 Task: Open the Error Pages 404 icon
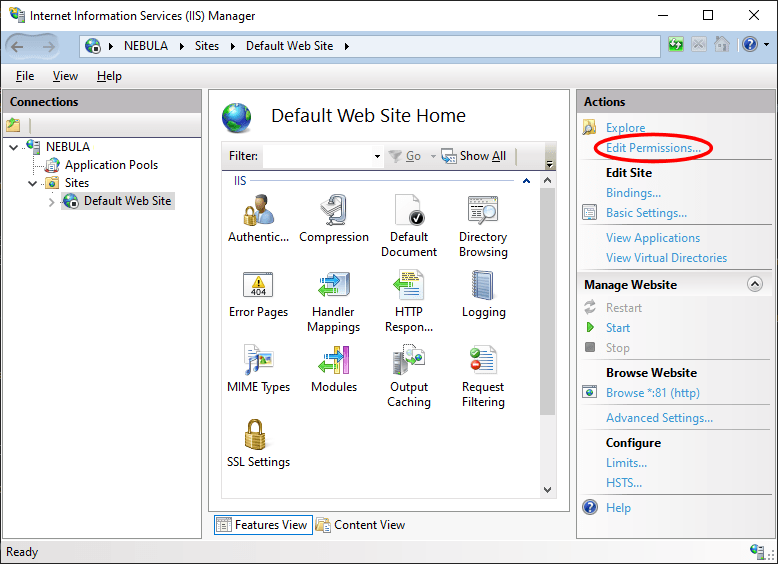[258, 285]
